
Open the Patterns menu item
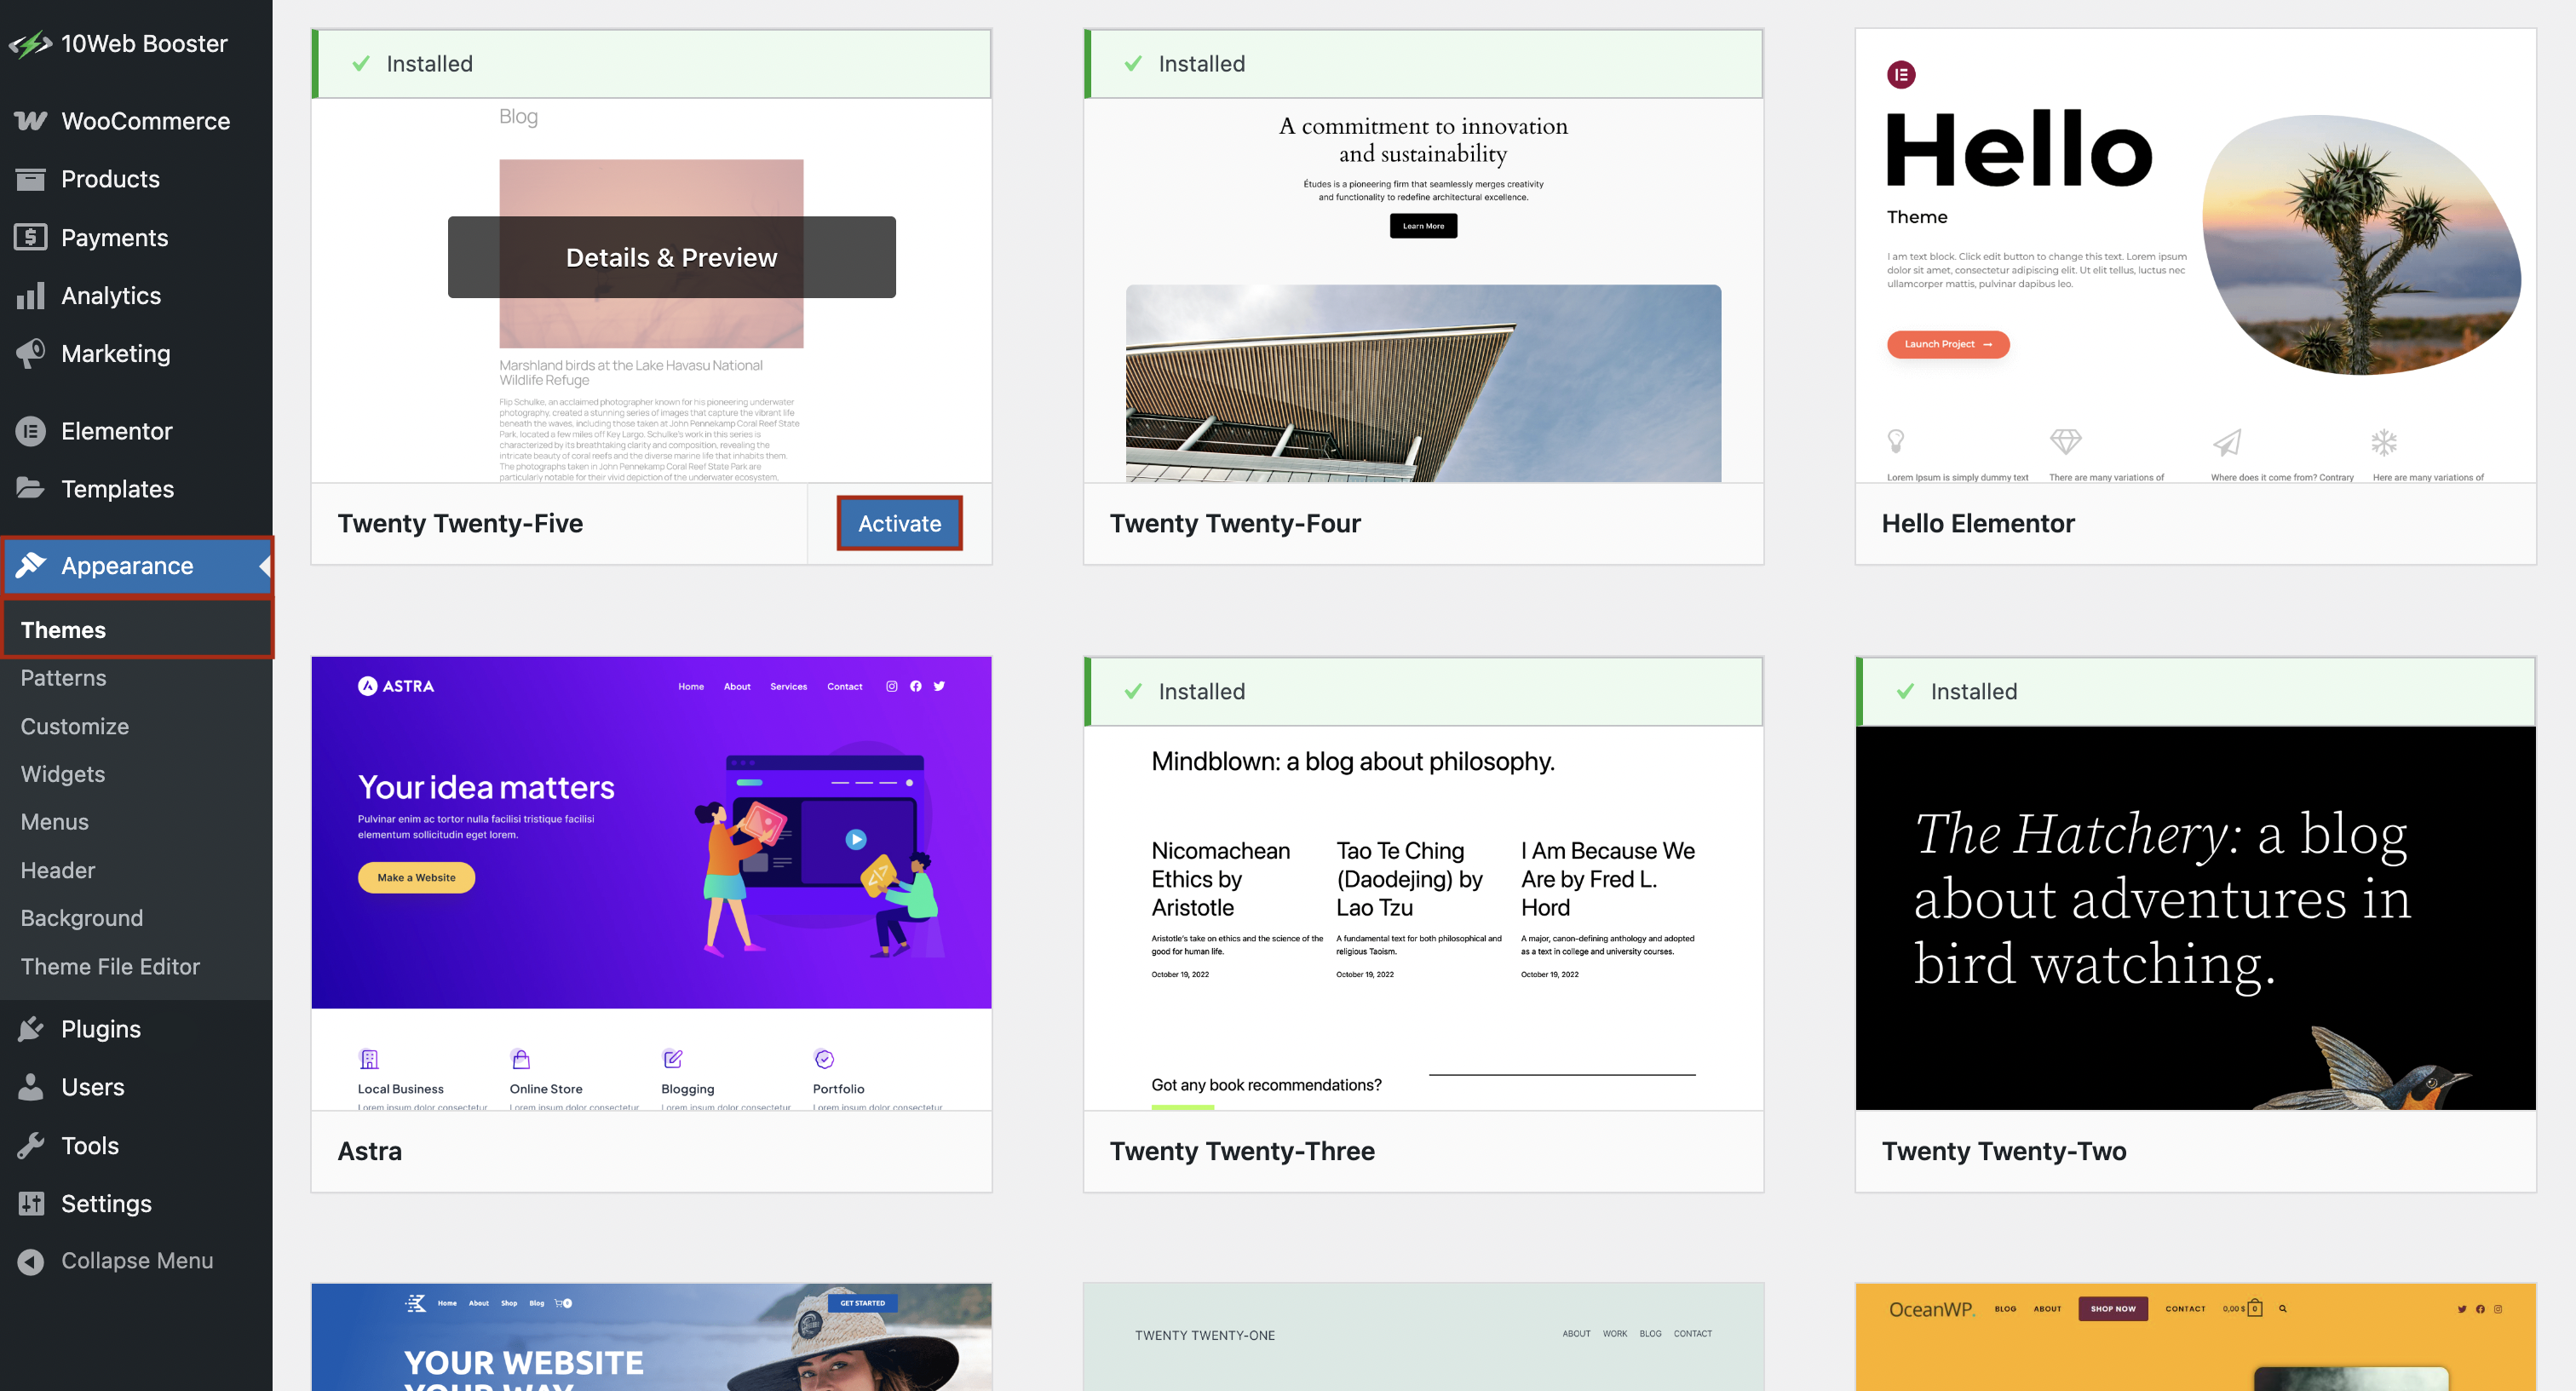click(x=63, y=677)
